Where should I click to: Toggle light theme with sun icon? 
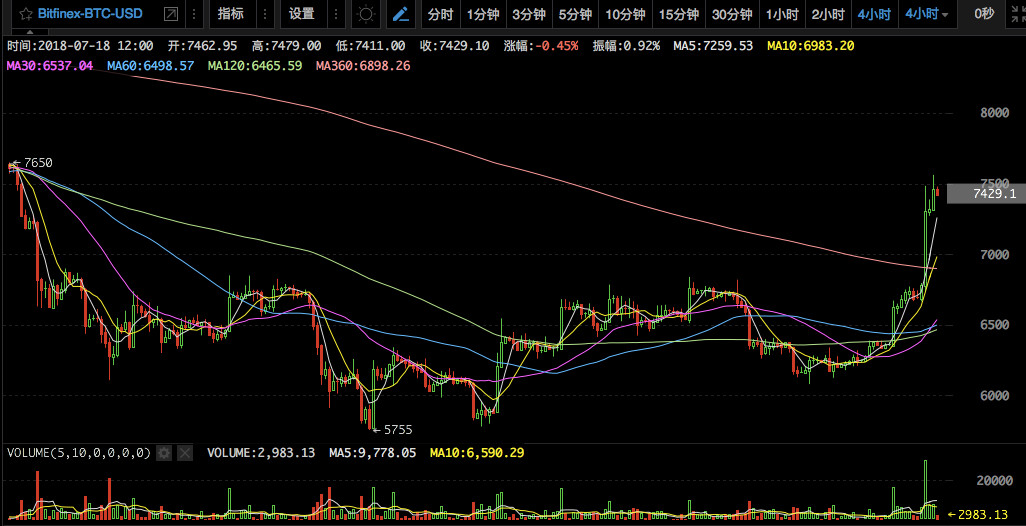(366, 14)
